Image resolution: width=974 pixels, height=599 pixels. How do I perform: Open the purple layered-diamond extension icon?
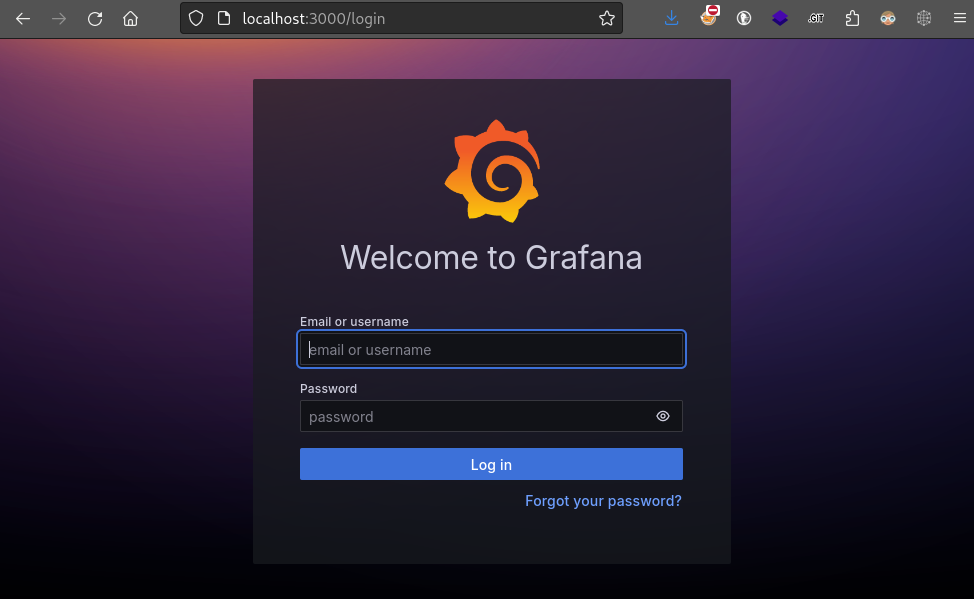click(780, 19)
